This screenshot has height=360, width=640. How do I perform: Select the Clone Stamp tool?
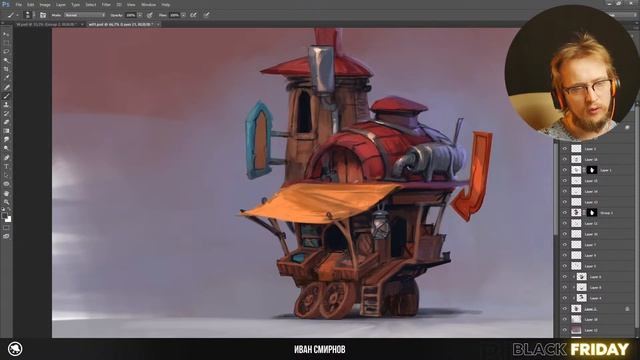pyautogui.click(x=6, y=104)
